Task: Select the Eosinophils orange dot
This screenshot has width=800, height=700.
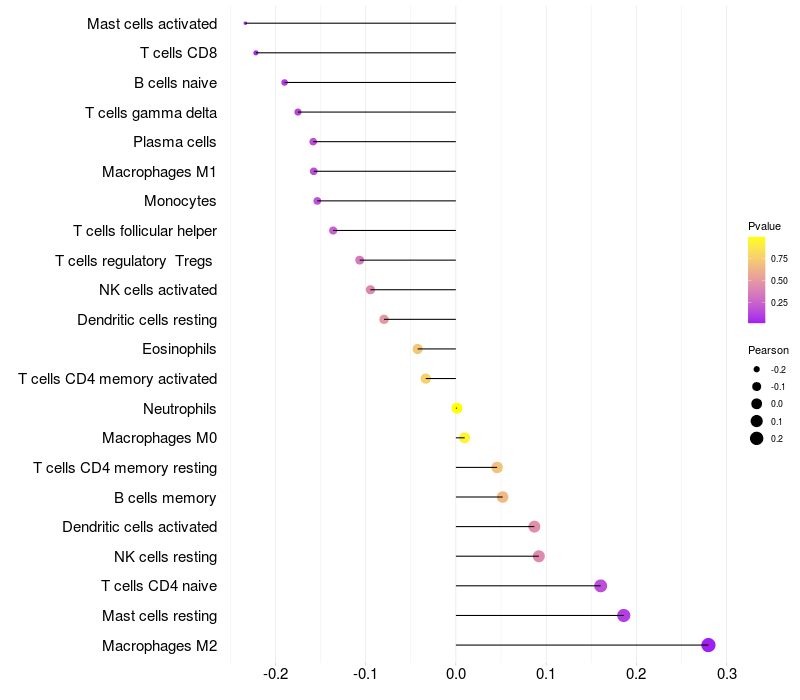Action: [417, 349]
